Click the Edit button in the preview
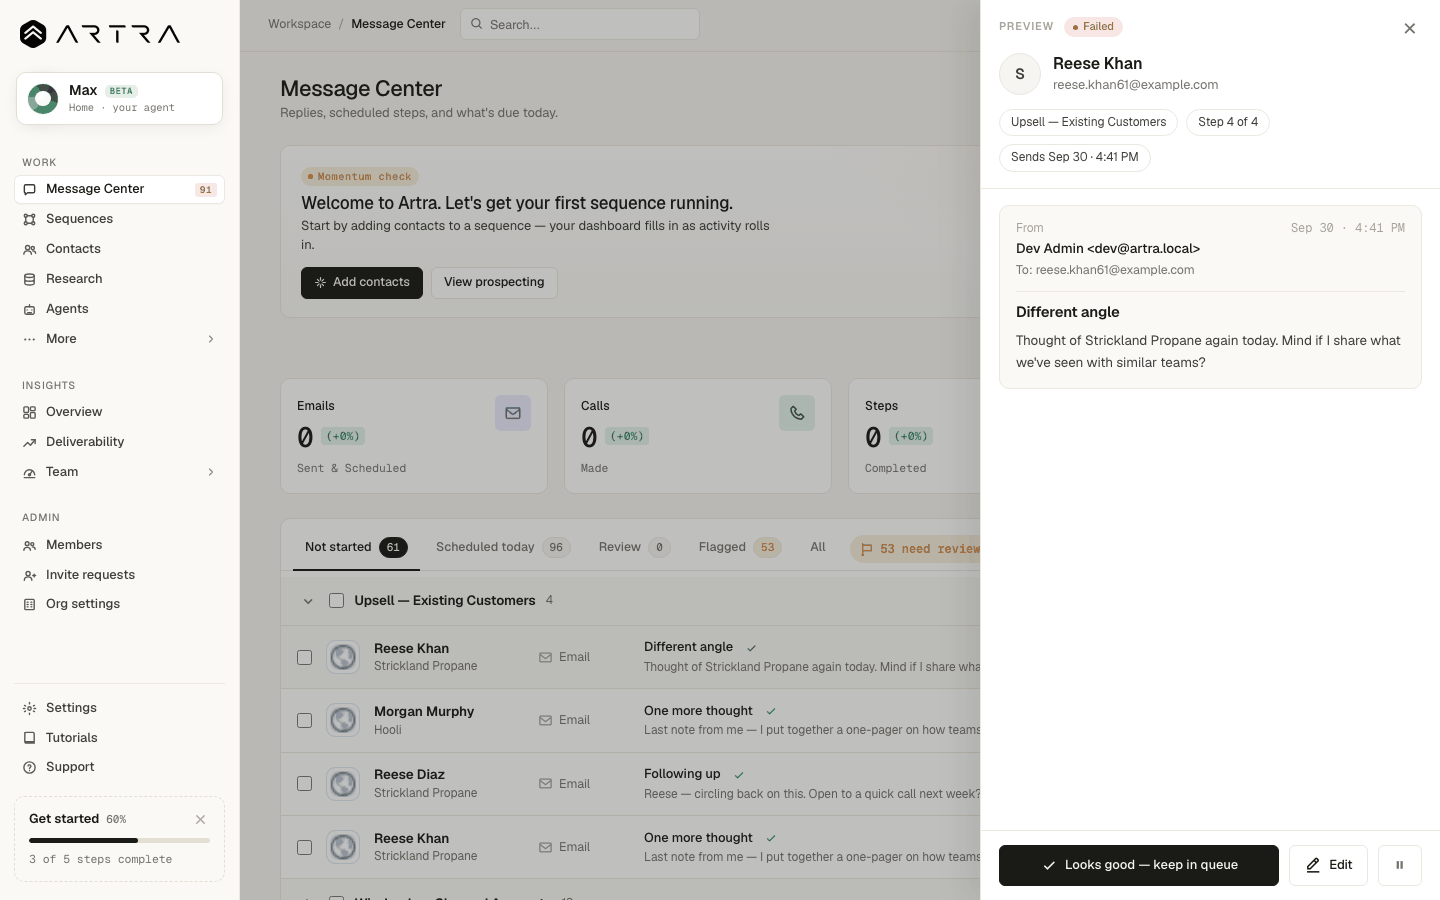Screen dimensions: 1440x900 point(1328,865)
